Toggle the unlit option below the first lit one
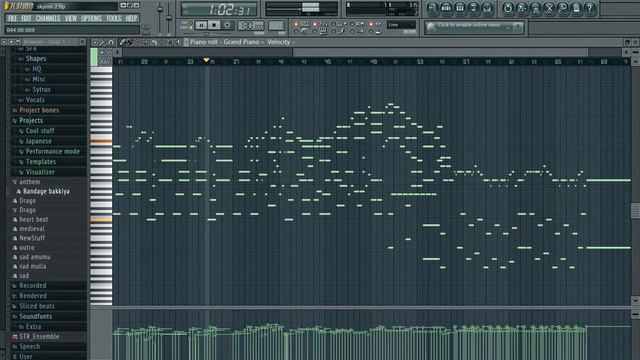The width and height of the screenshot is (640, 360). pyautogui.click(x=296, y=31)
